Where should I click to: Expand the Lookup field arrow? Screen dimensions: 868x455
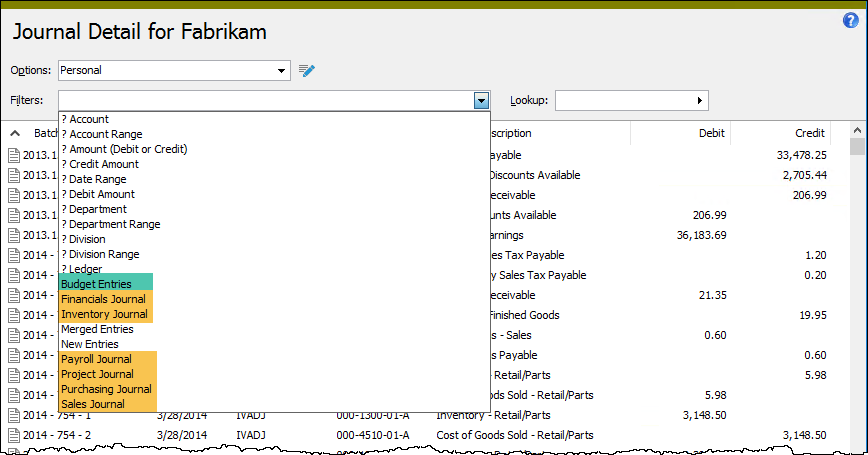tap(700, 100)
